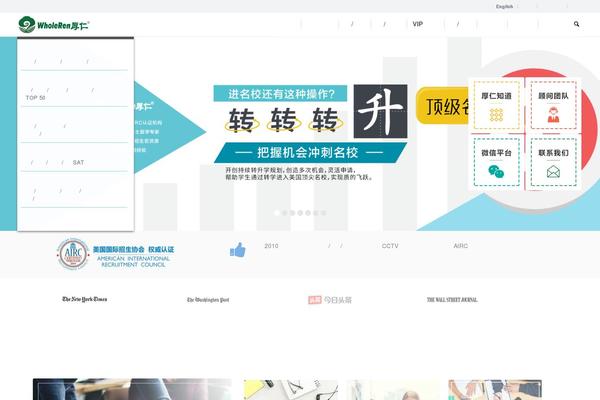The height and width of the screenshot is (400, 600).
Task: Click the 美国国际招生协会 权威认证 text
Action: click(x=133, y=249)
